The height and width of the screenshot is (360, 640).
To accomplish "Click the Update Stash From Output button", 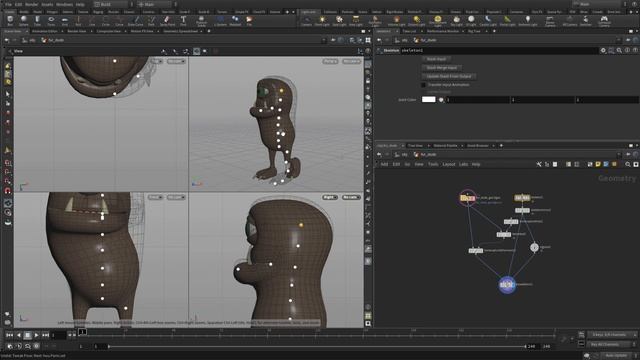I will click(449, 76).
